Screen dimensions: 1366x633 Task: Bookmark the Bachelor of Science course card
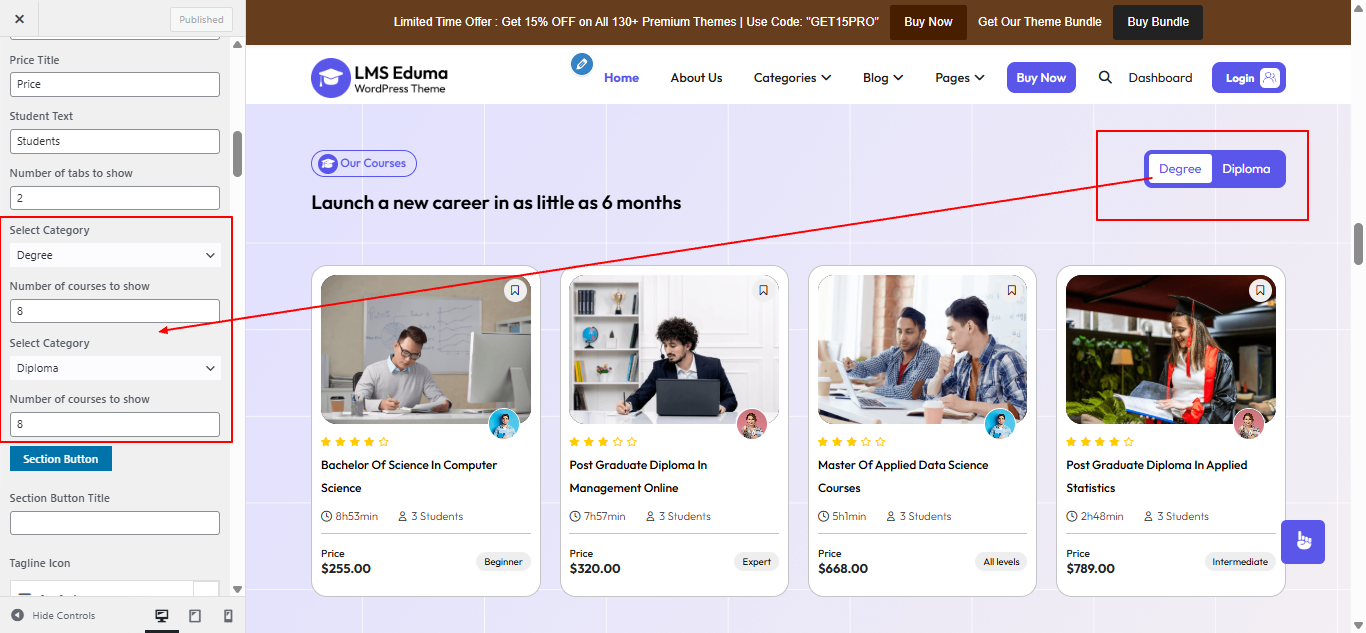tap(514, 290)
